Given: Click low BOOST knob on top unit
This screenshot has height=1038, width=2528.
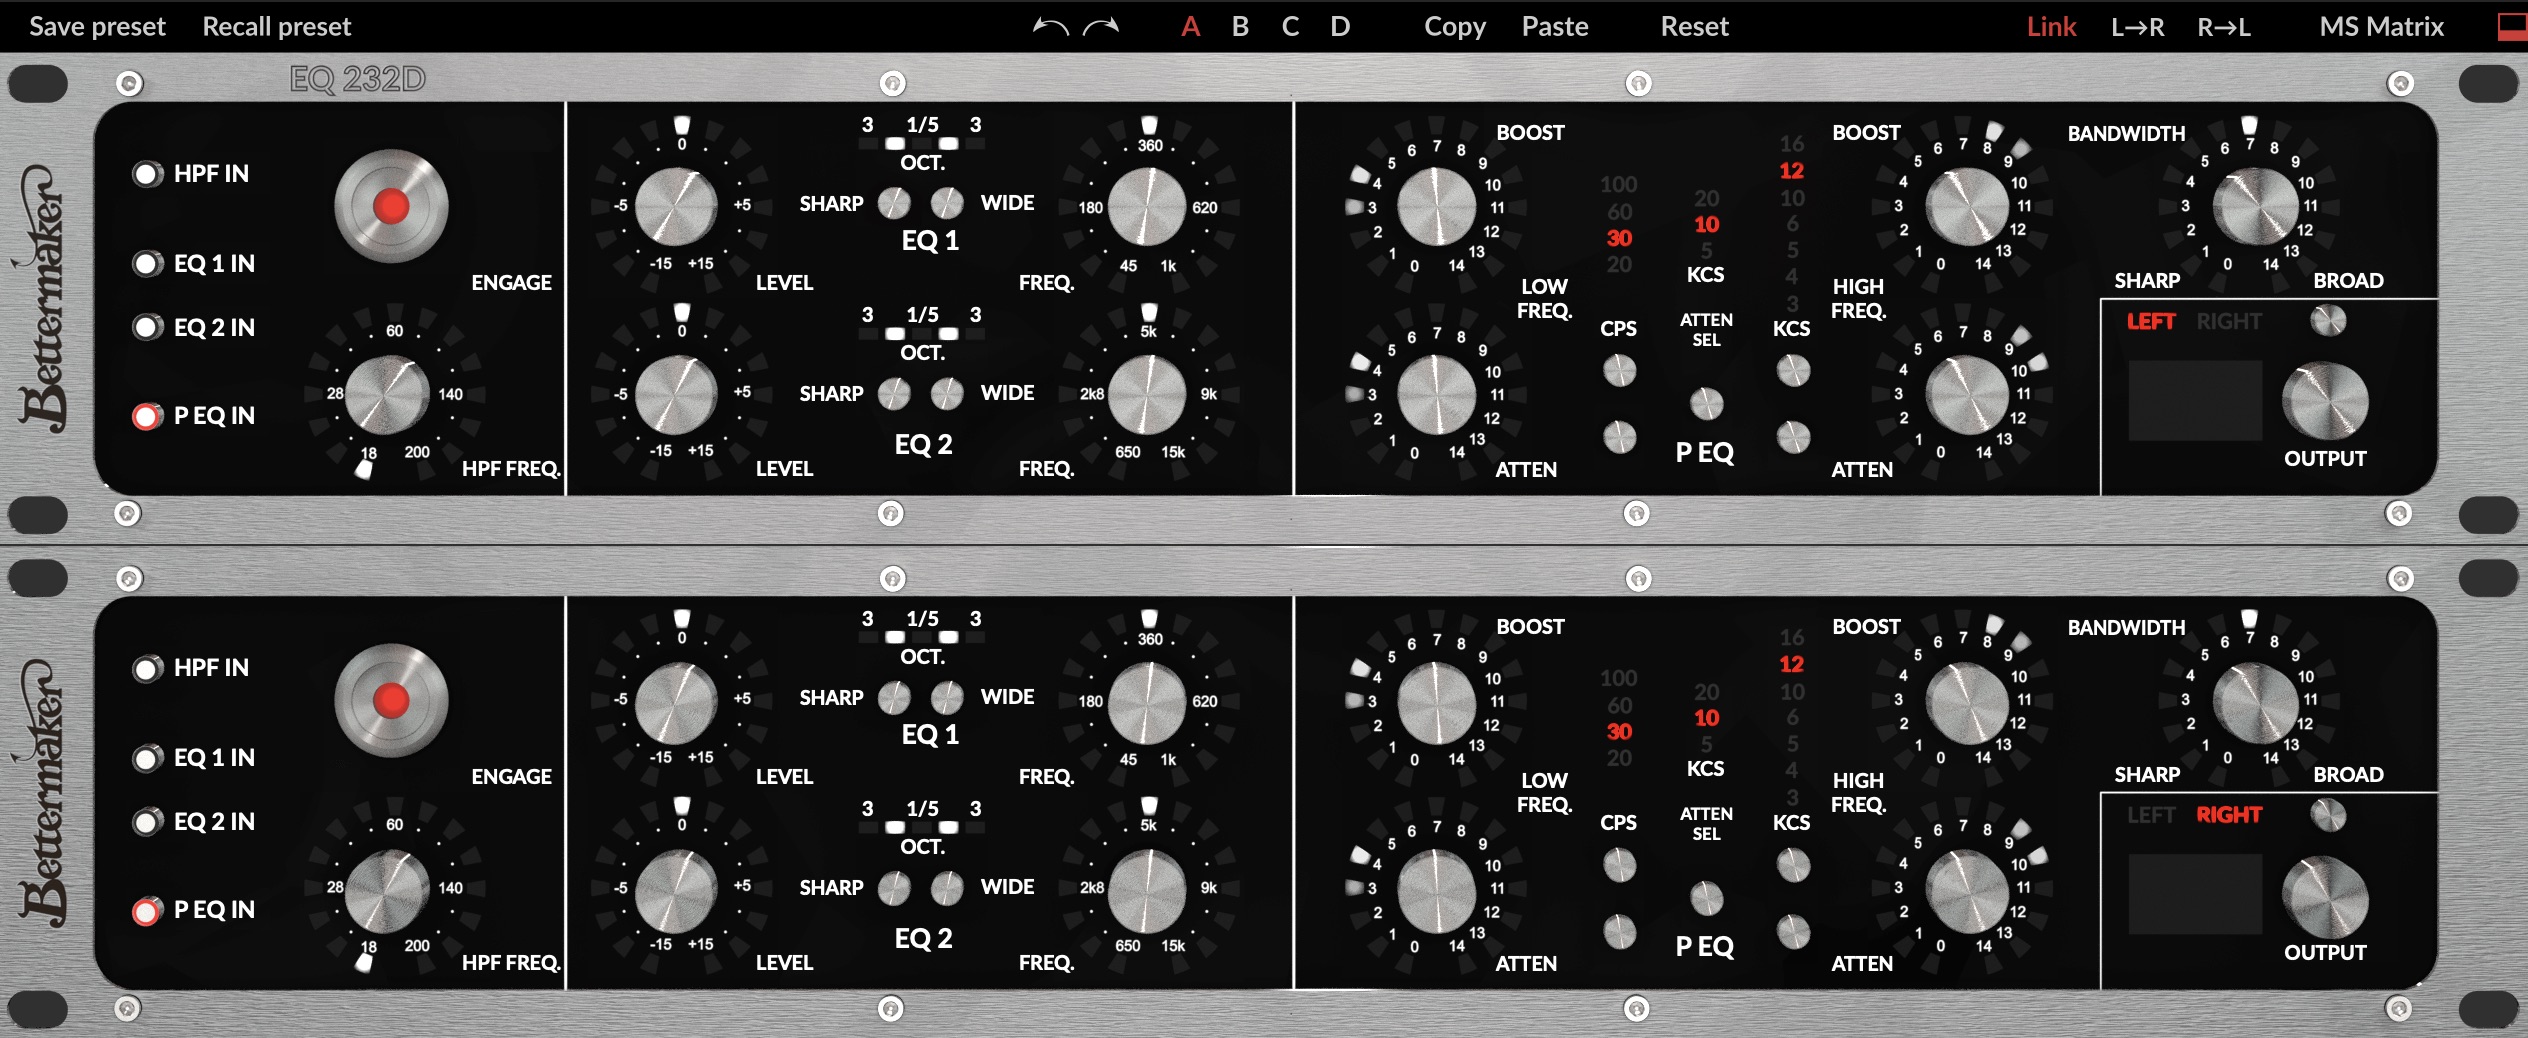Looking at the screenshot, I should pyautogui.click(x=1436, y=207).
